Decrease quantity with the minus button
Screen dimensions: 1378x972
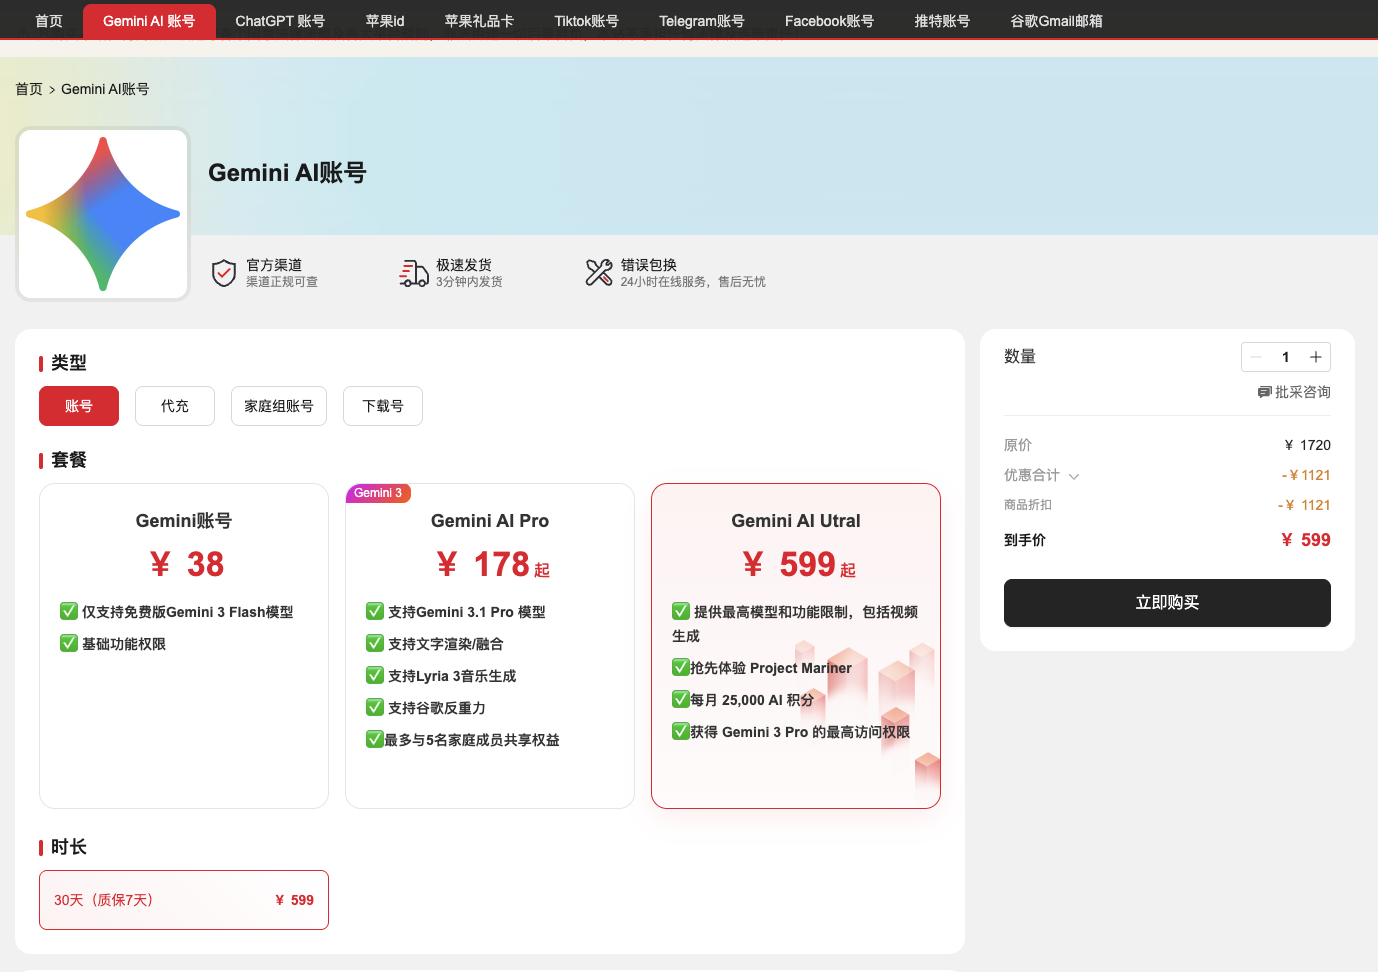(1256, 357)
